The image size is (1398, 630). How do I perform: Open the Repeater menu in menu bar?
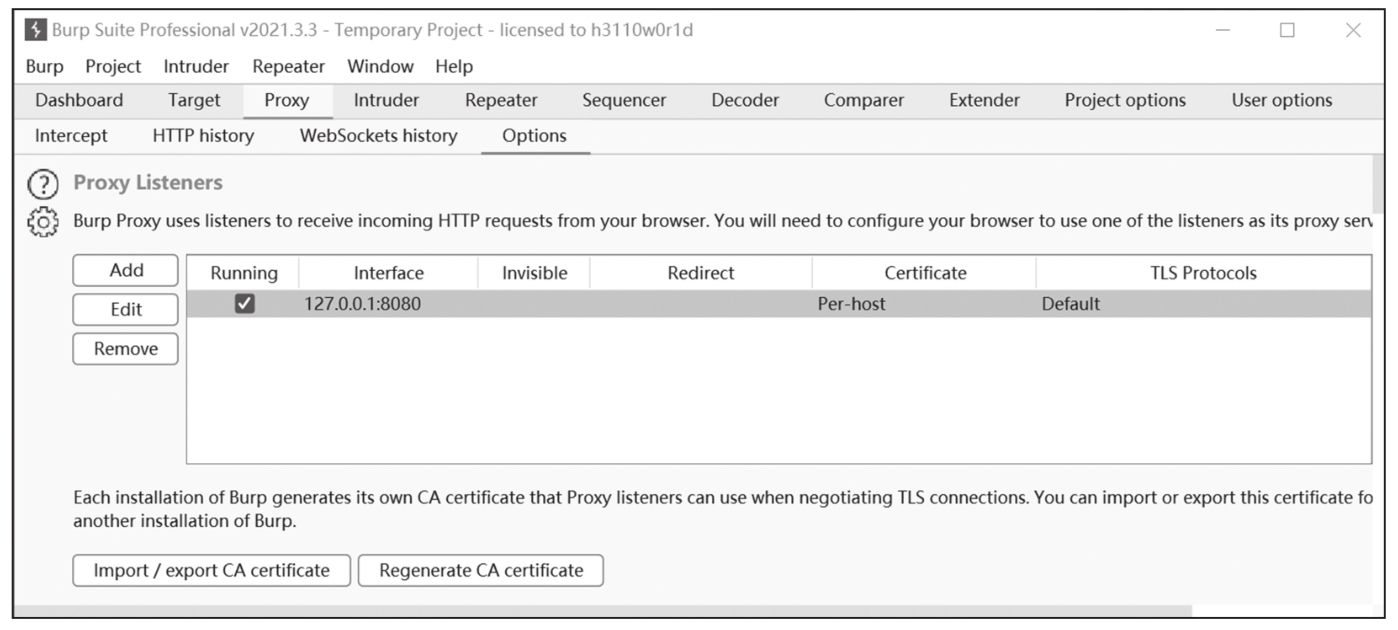coord(289,67)
